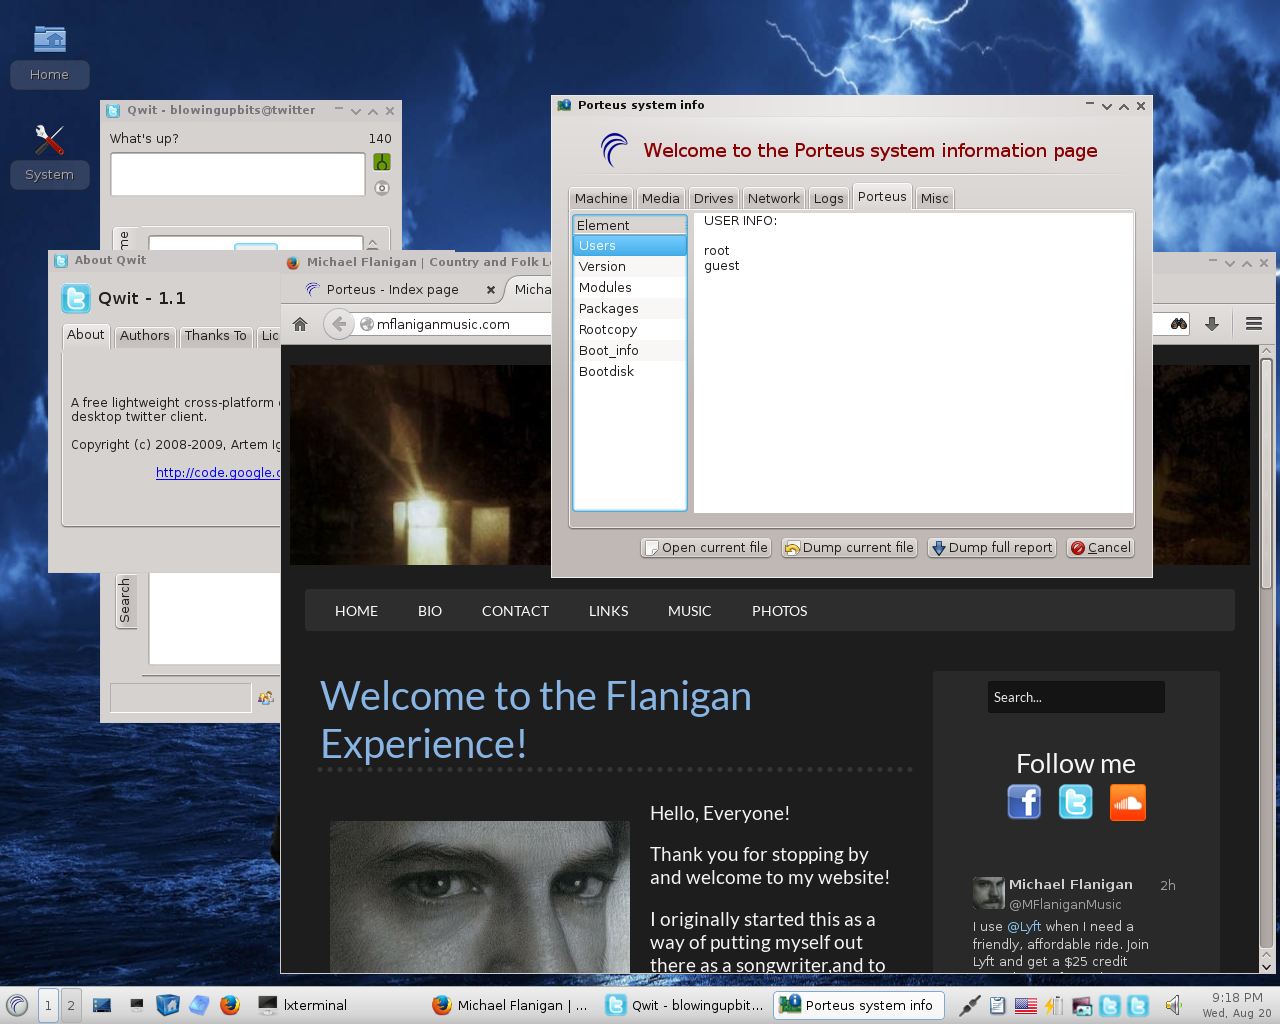Open the PHOTOS link in site navigation

[780, 611]
